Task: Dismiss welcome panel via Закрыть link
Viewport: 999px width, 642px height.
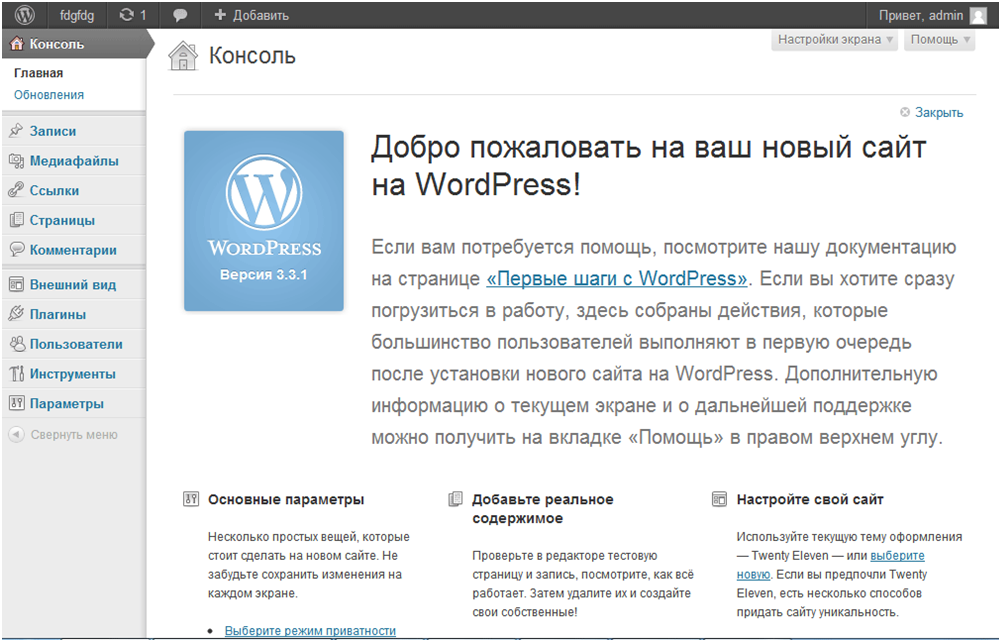Action: pyautogui.click(x=939, y=112)
